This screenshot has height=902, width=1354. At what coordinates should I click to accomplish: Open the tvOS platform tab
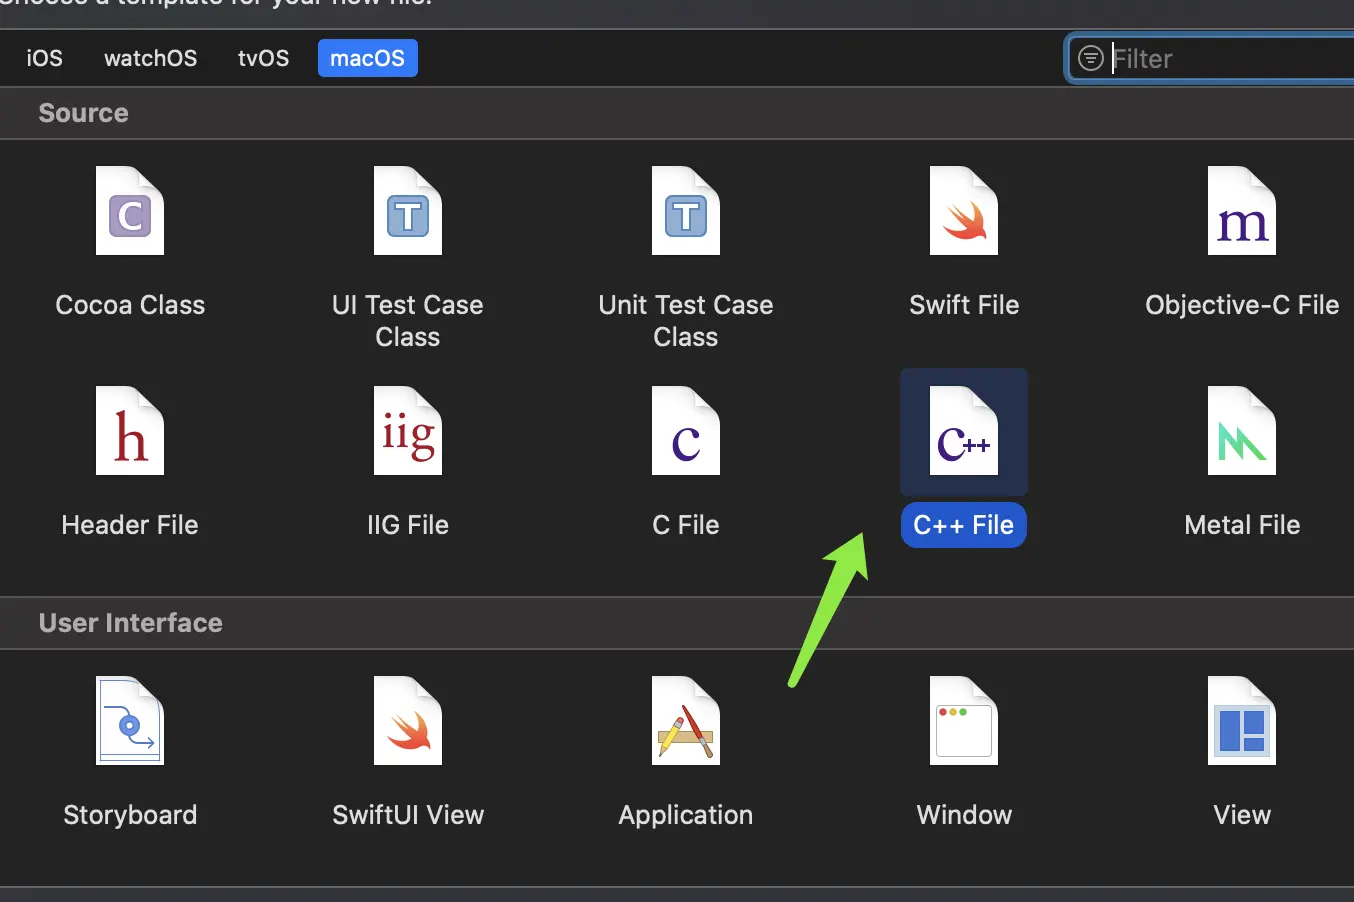click(x=264, y=58)
